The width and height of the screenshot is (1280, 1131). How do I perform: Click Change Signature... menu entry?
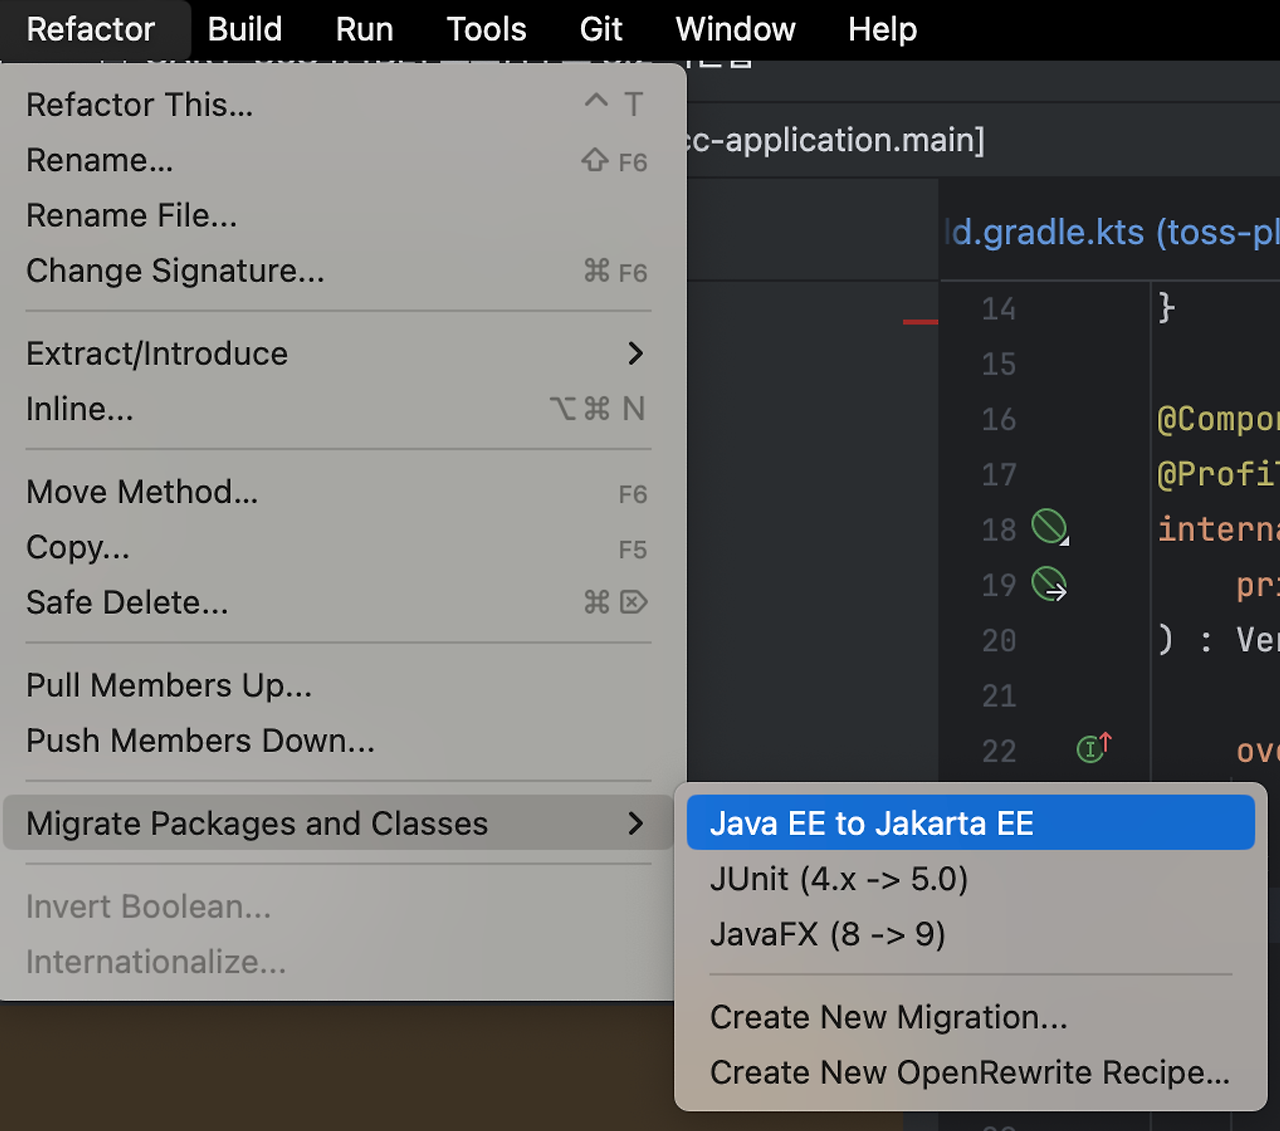(x=175, y=271)
